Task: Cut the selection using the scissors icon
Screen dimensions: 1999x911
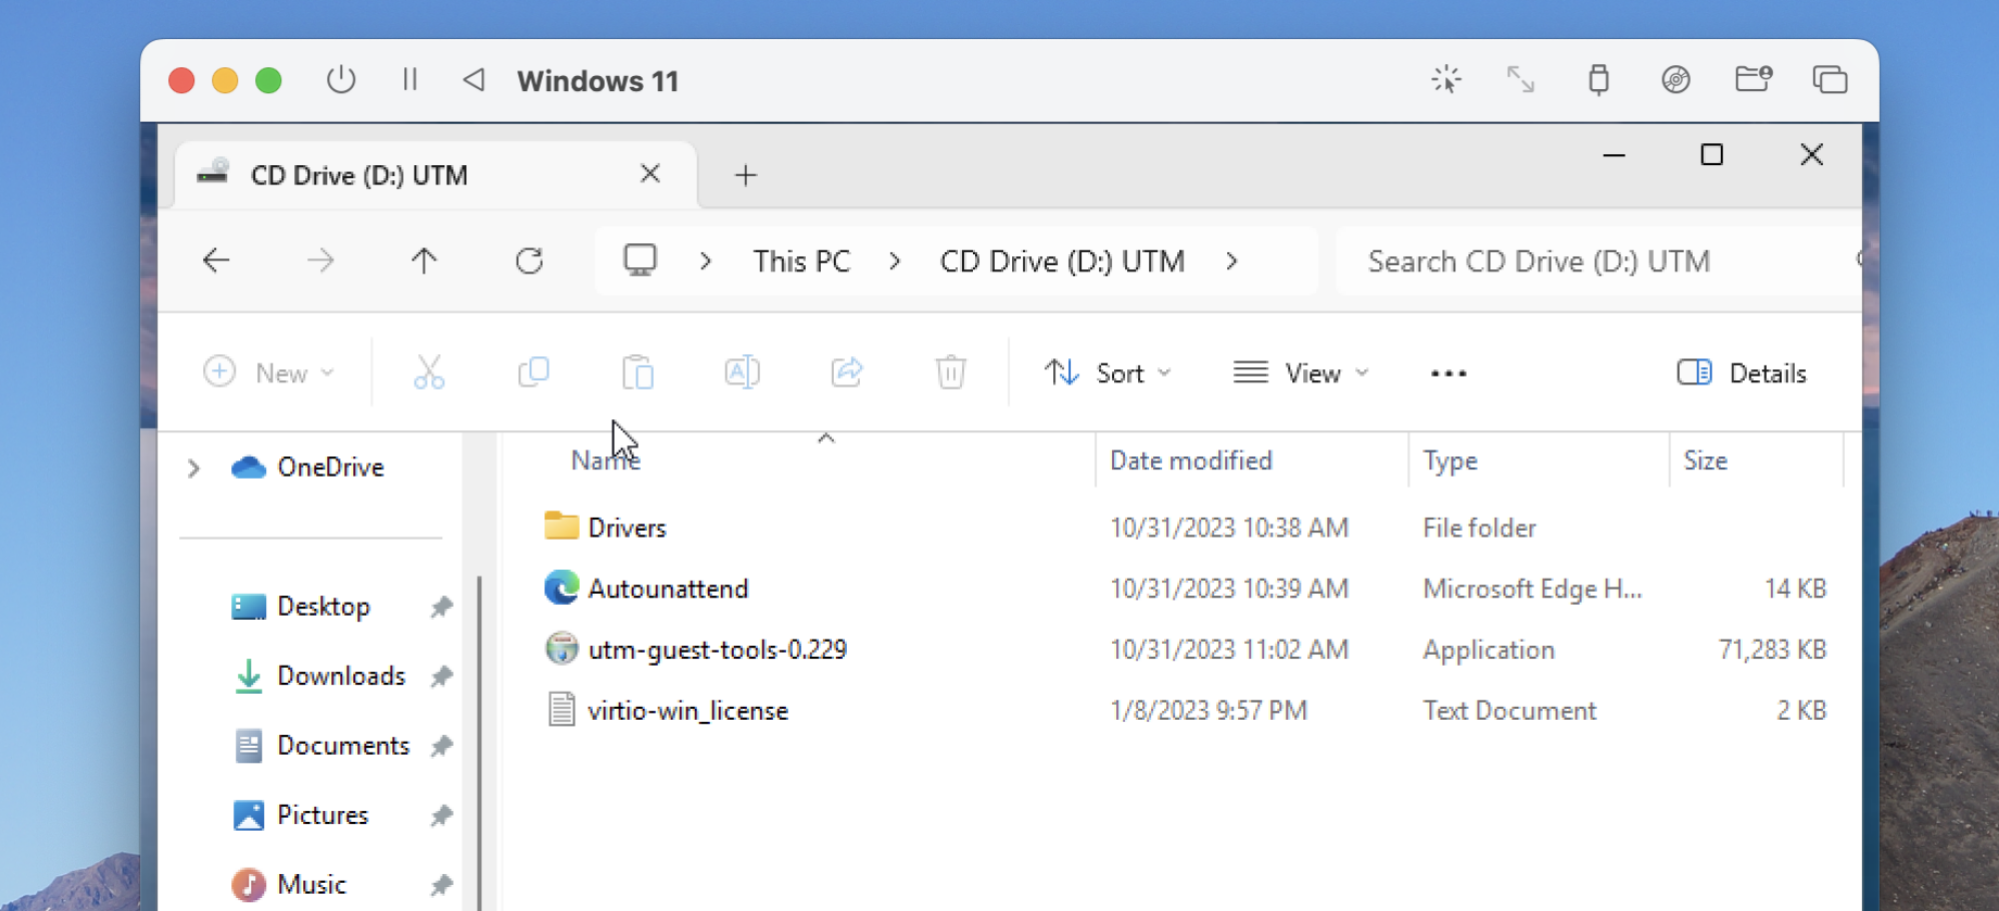Action: click(429, 372)
